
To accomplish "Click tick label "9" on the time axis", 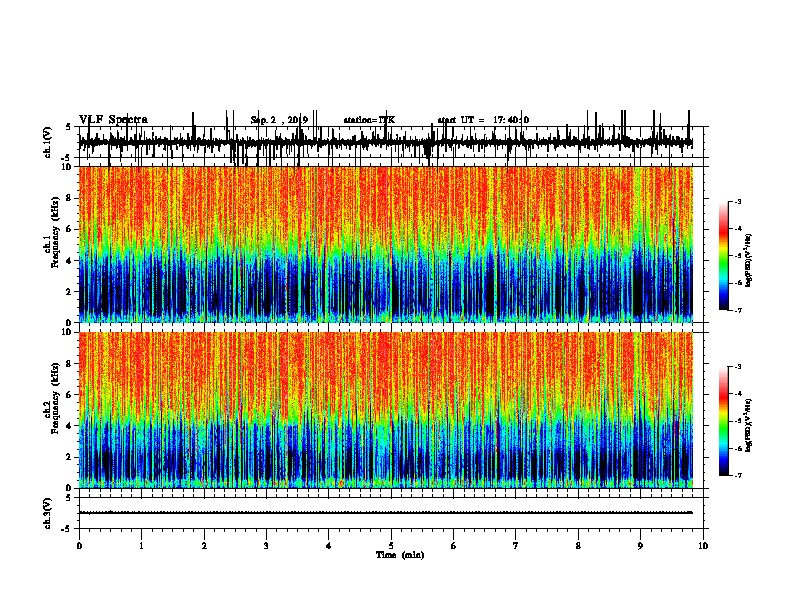I will (640, 546).
